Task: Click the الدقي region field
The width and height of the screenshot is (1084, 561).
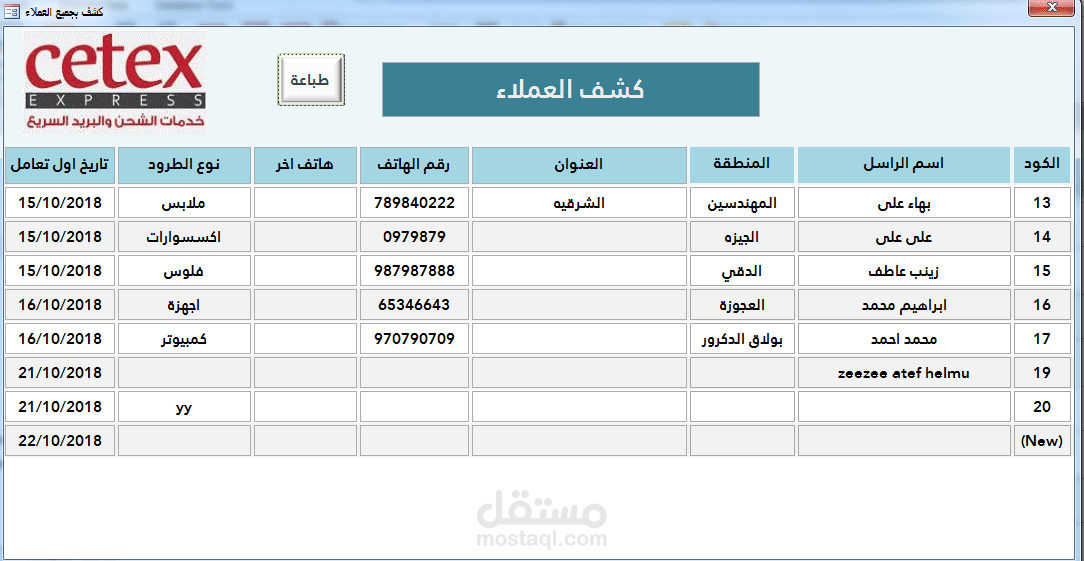Action: (x=741, y=270)
